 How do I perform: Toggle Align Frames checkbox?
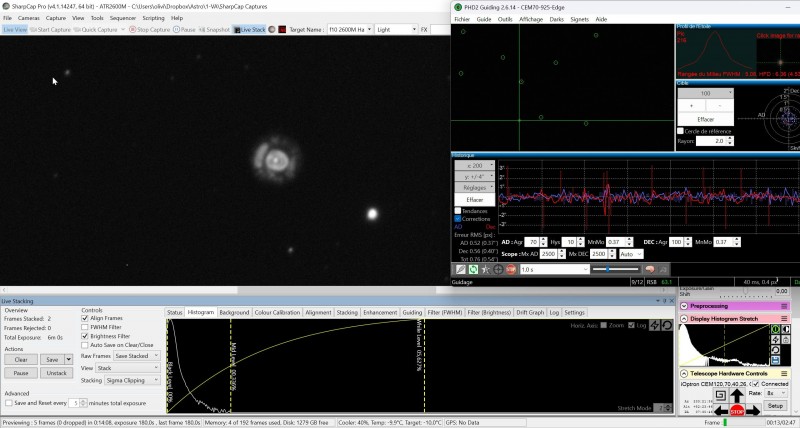point(85,318)
